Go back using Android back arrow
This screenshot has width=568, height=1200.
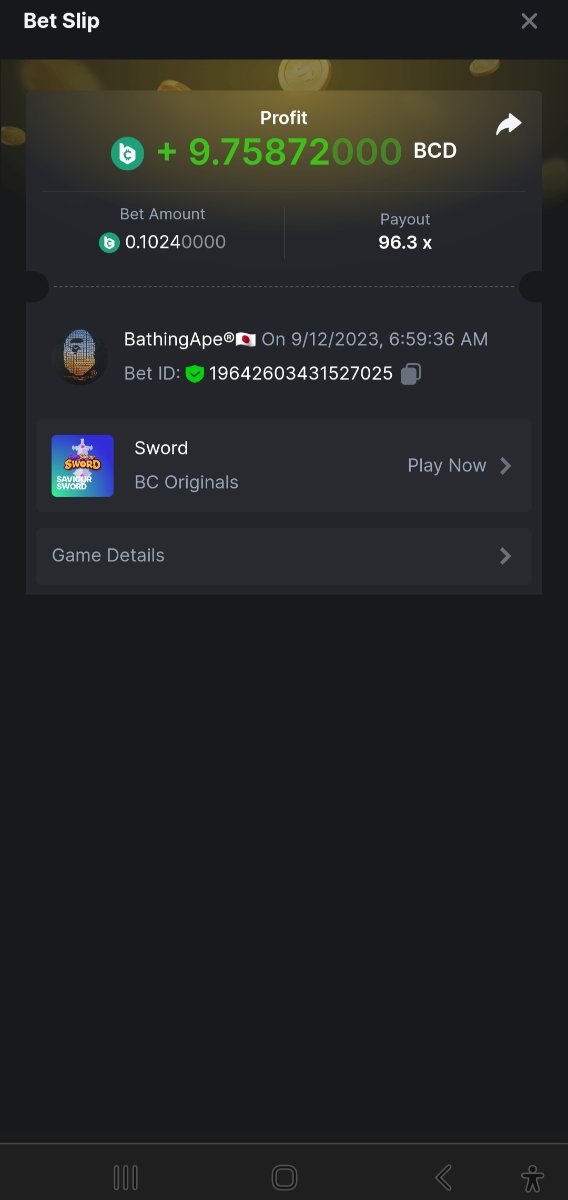(444, 1177)
